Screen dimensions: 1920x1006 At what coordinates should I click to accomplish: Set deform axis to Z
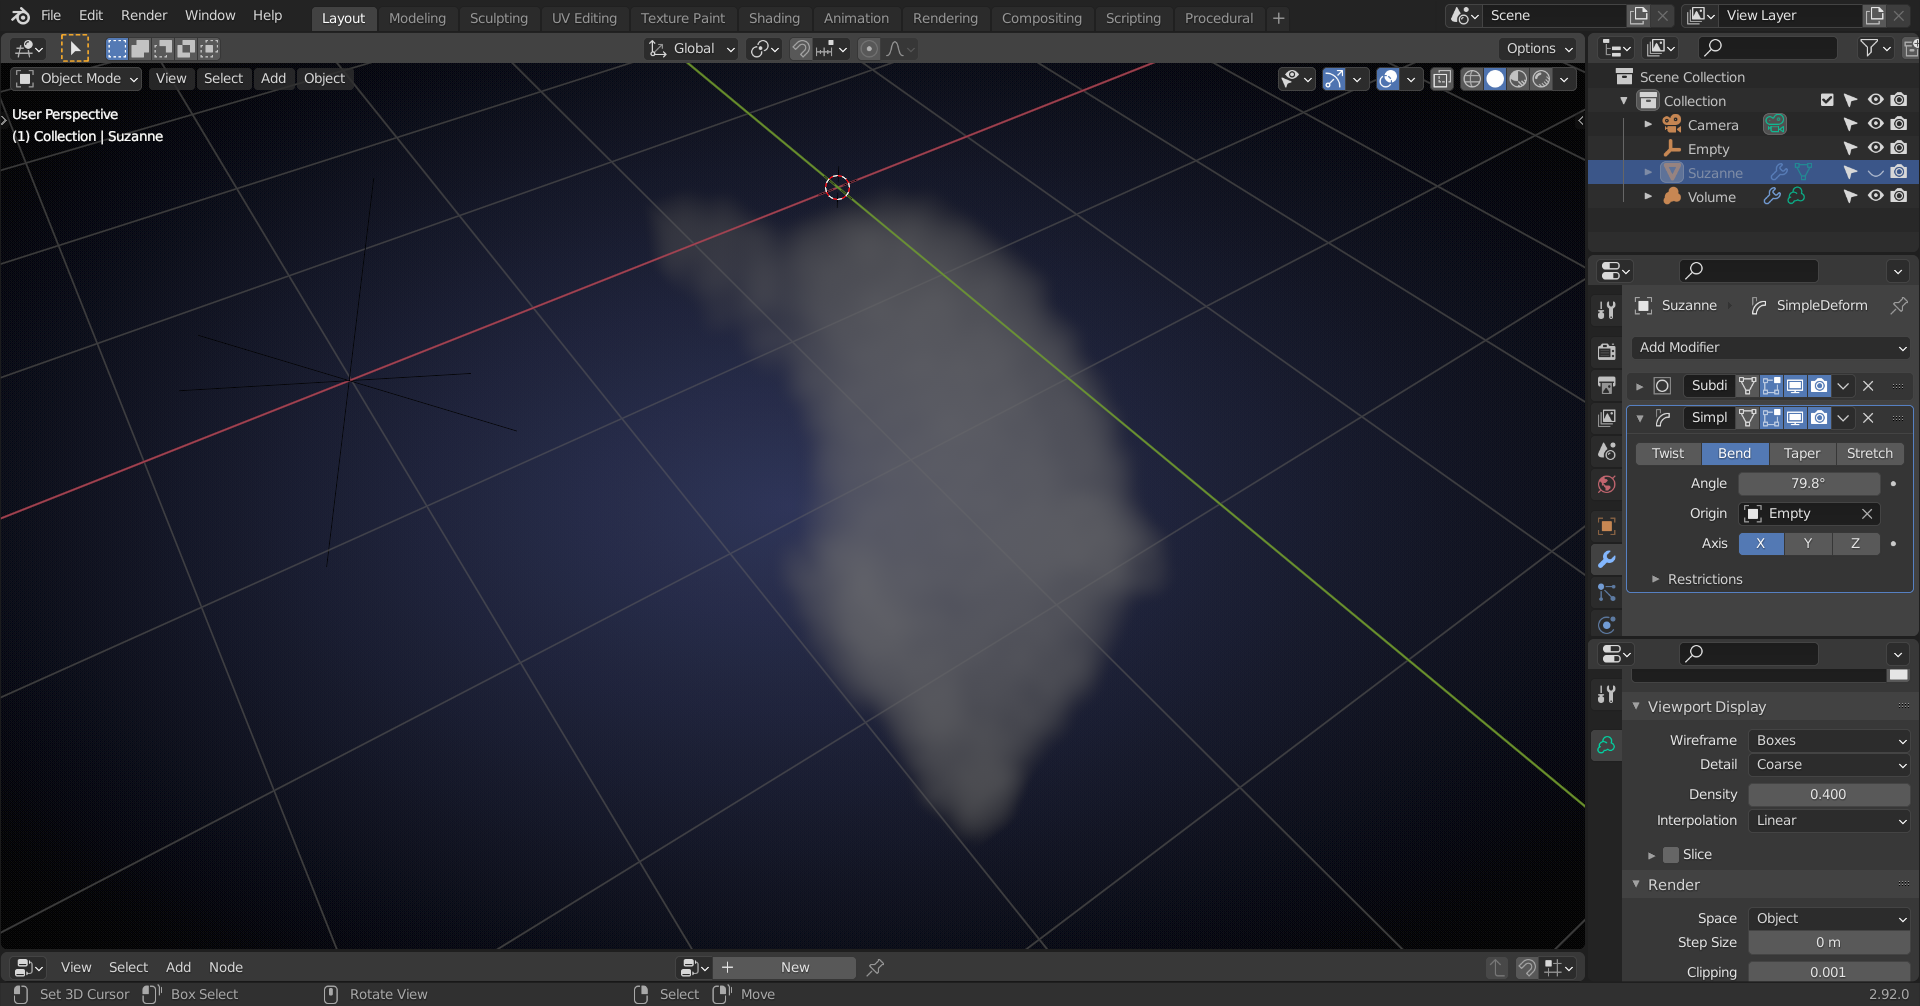pyautogui.click(x=1855, y=543)
